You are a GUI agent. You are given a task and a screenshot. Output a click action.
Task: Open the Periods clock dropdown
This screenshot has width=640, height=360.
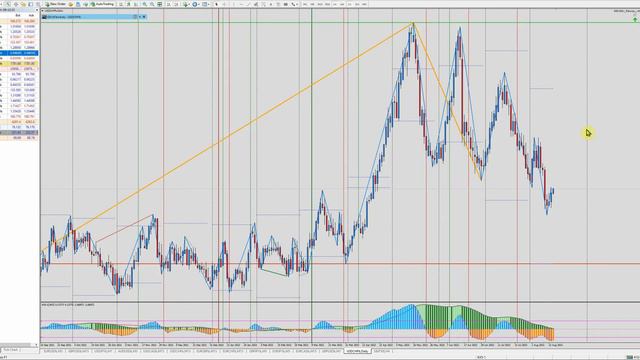click(196, 4)
